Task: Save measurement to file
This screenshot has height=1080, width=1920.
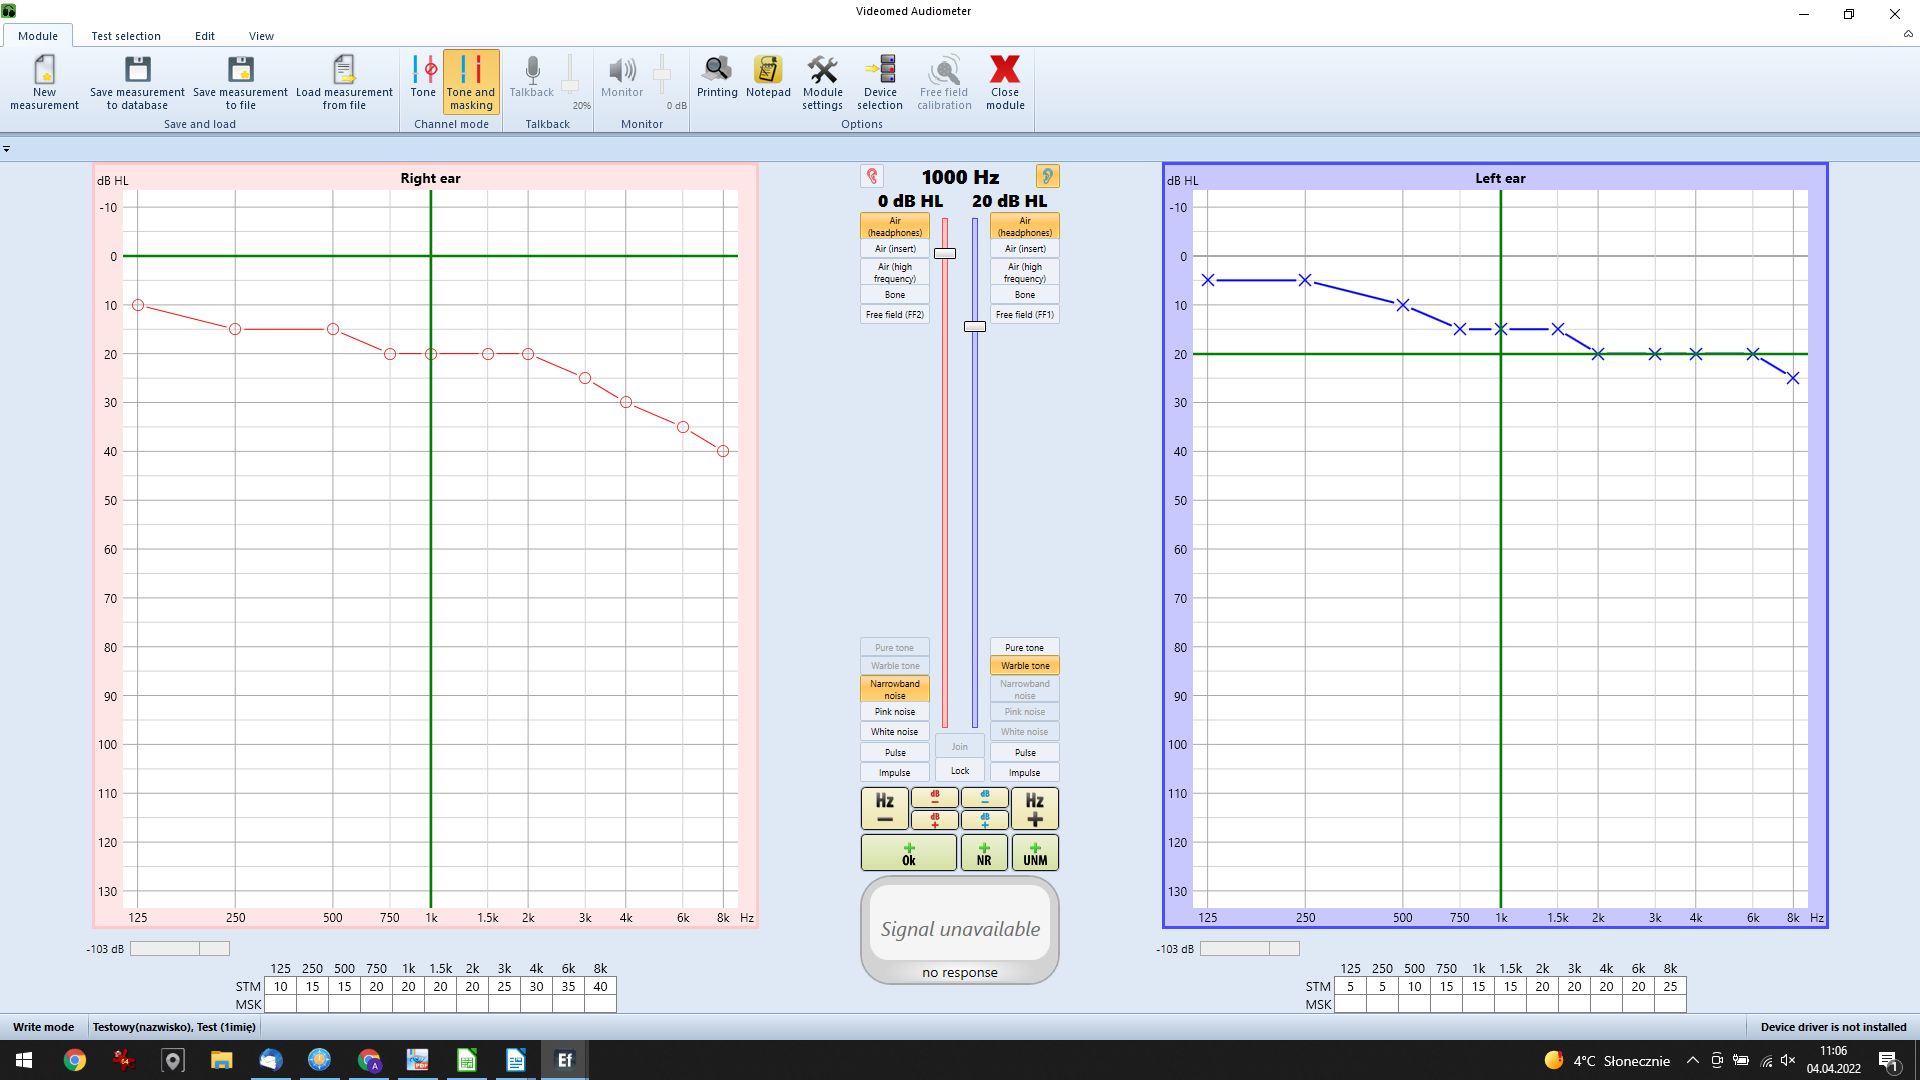Action: (240, 82)
